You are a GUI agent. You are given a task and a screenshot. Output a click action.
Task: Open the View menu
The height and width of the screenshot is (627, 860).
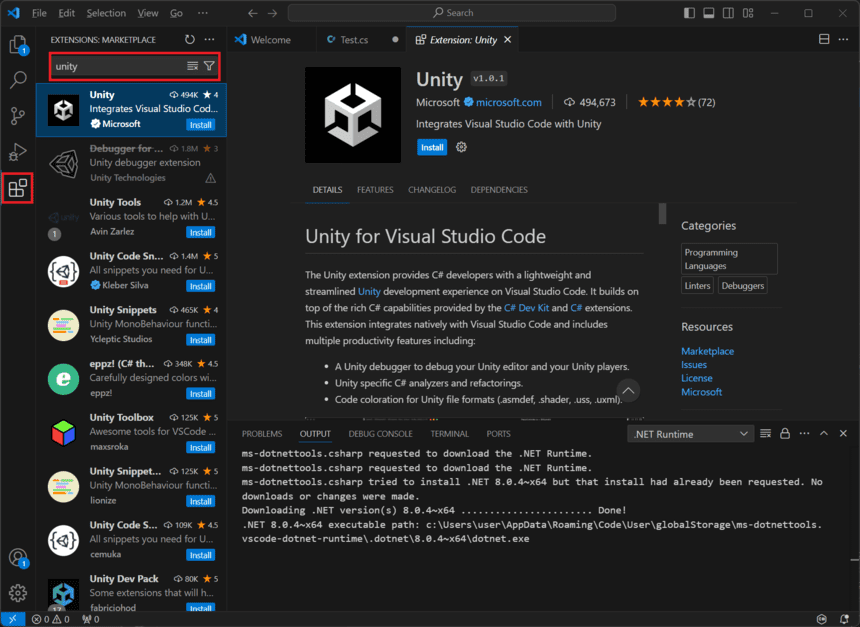tap(148, 13)
